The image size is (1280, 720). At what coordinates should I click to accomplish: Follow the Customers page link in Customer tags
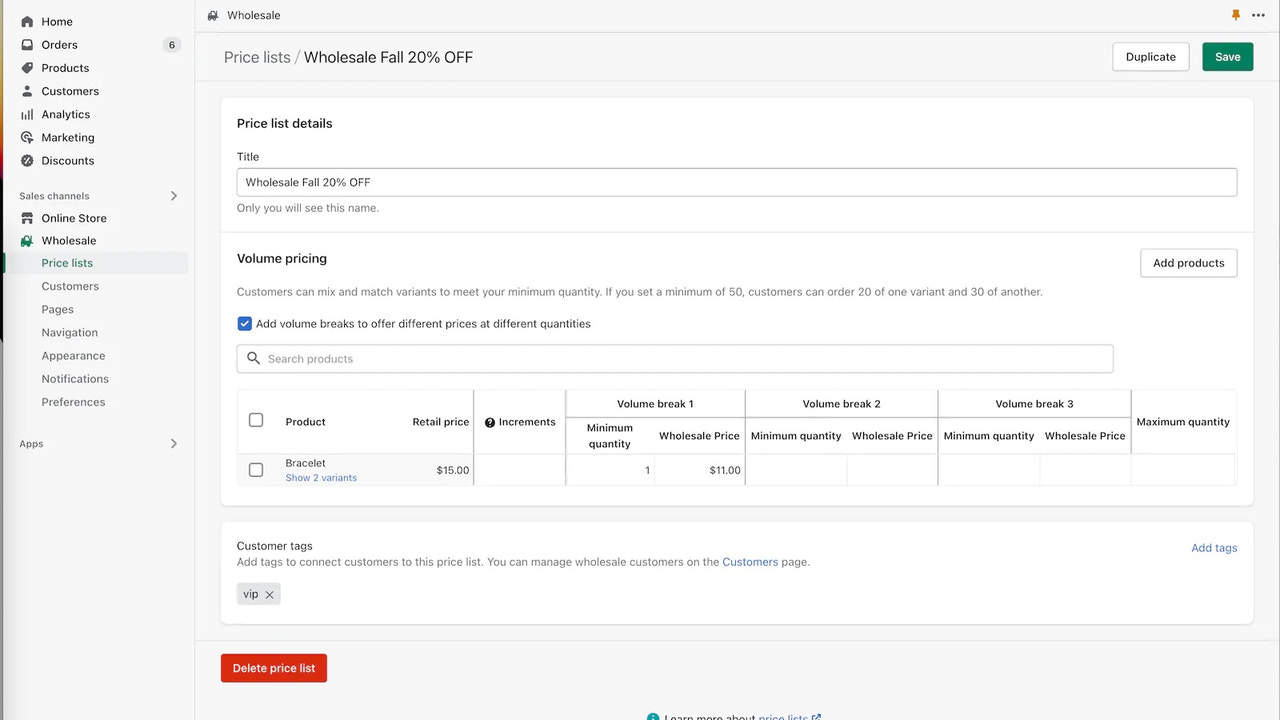pyautogui.click(x=750, y=562)
